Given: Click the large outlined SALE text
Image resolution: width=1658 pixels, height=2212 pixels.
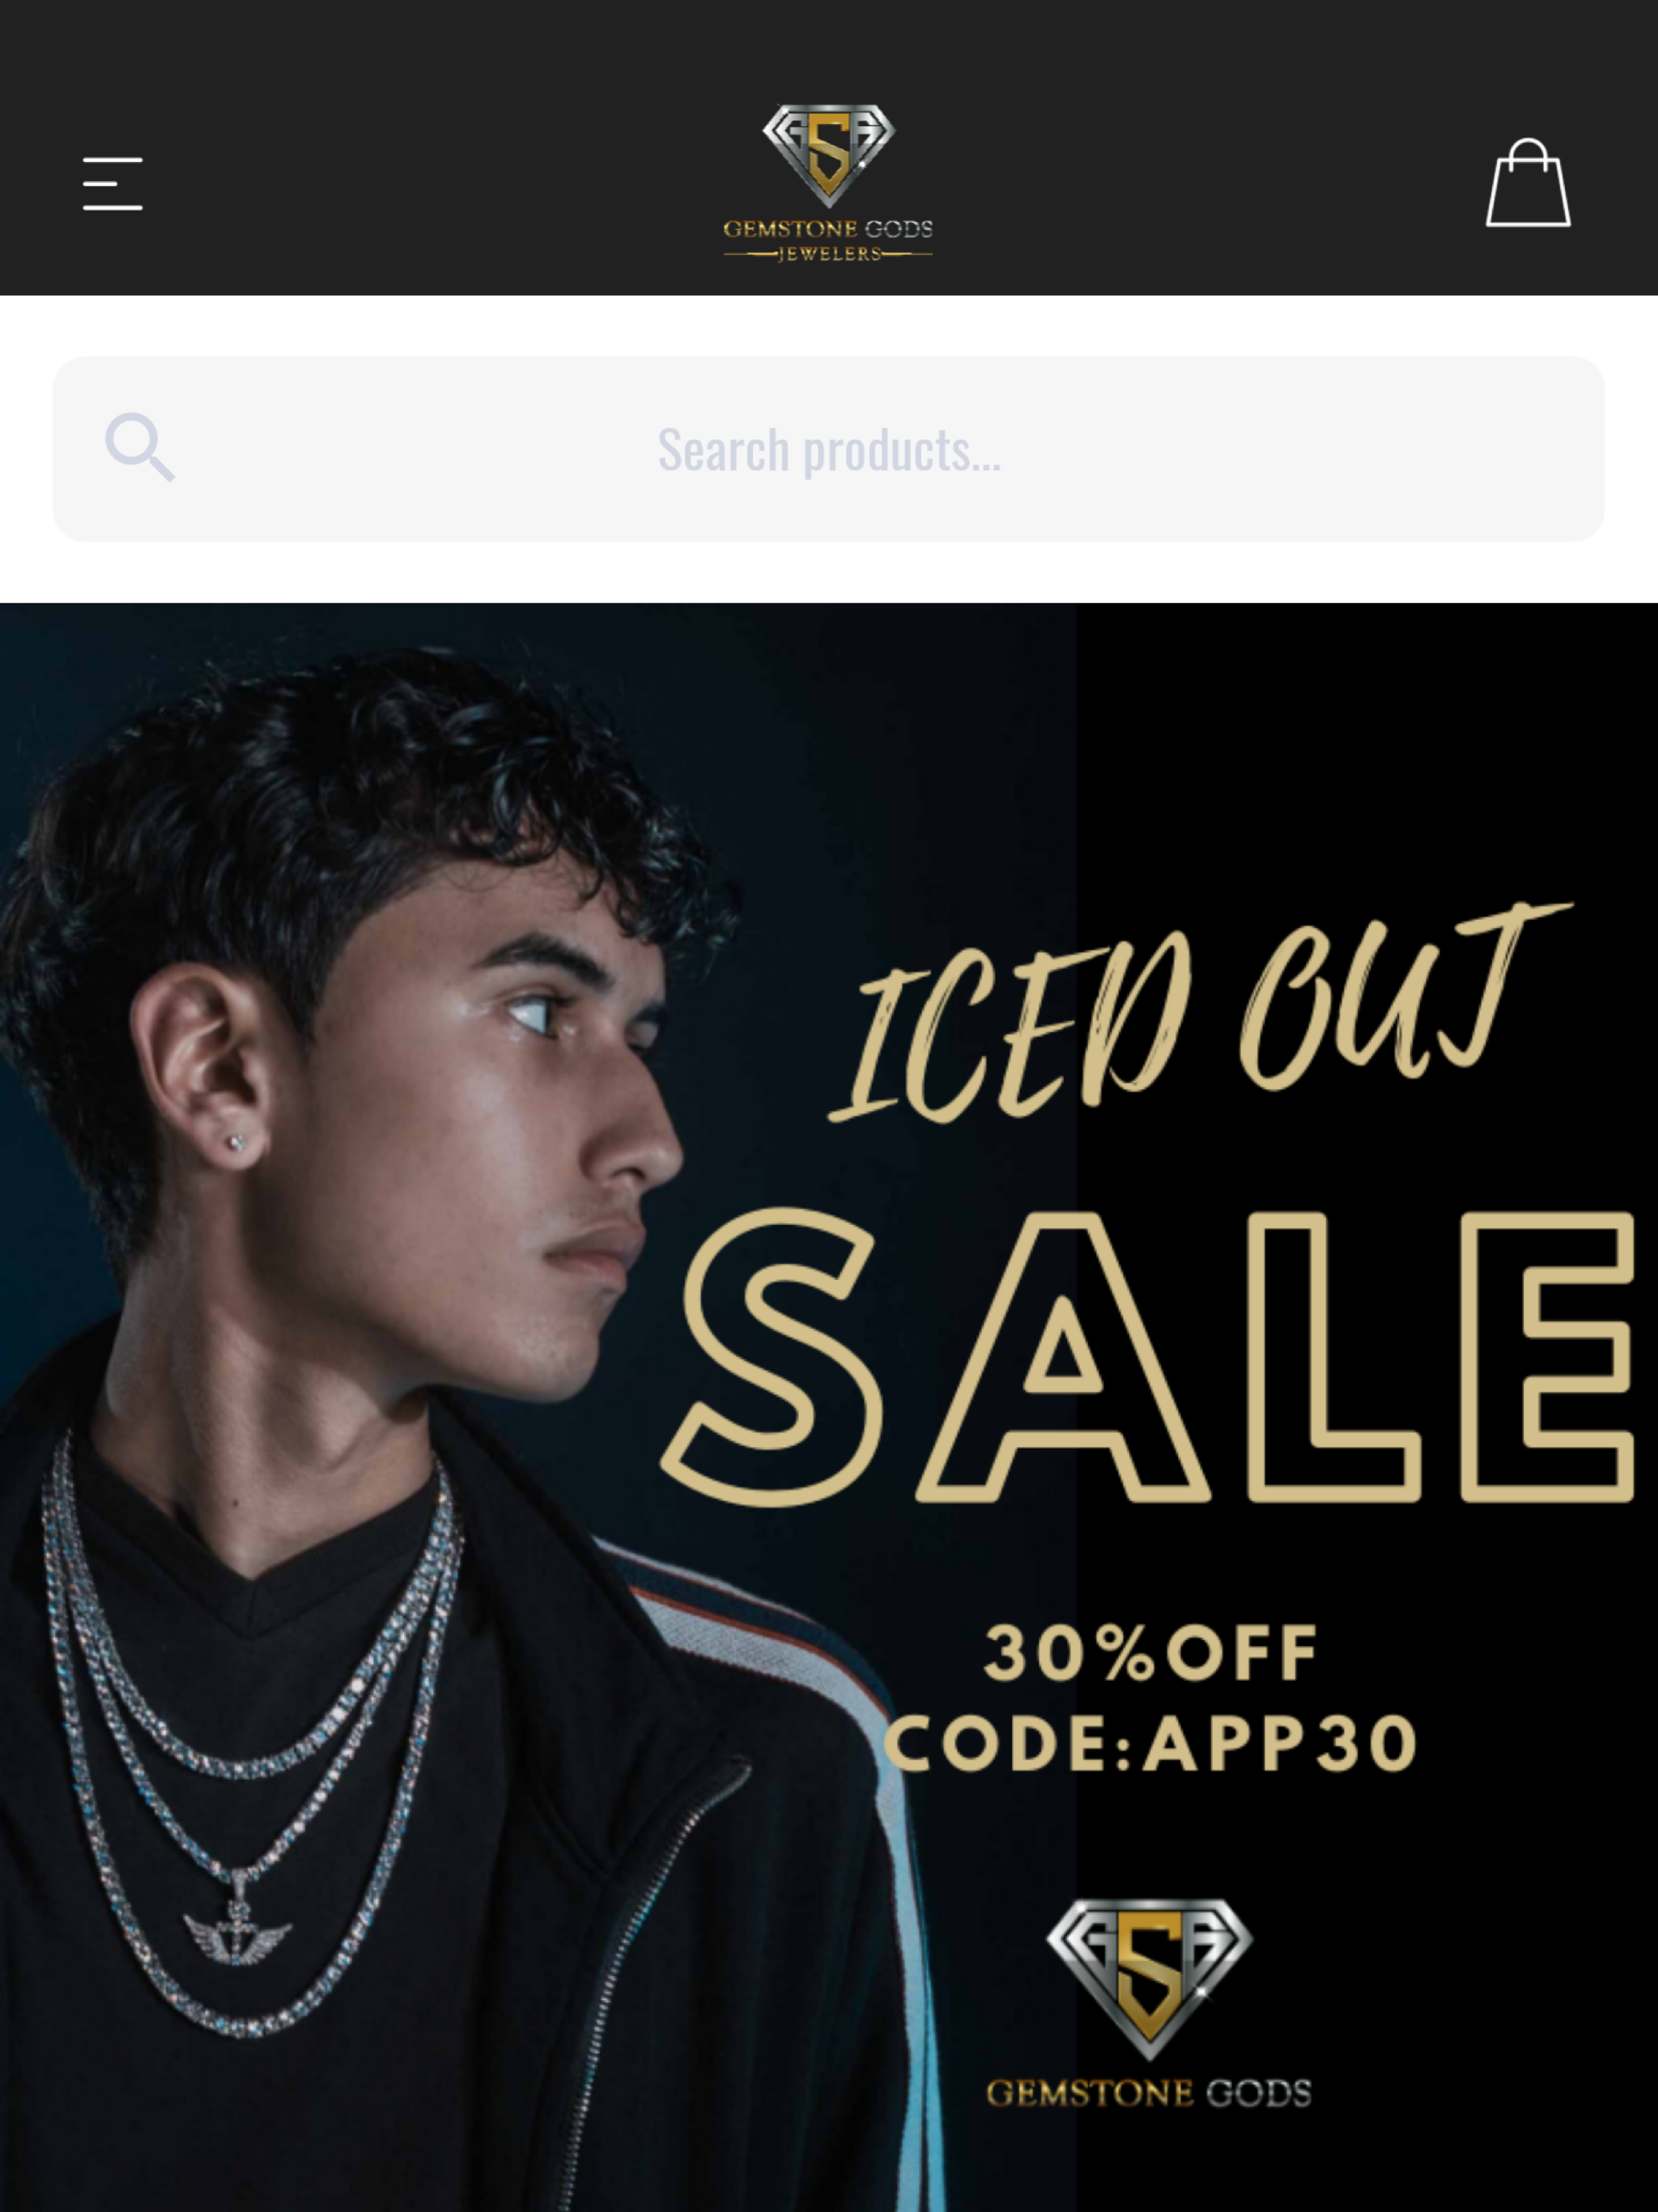Looking at the screenshot, I should [x=1148, y=1357].
